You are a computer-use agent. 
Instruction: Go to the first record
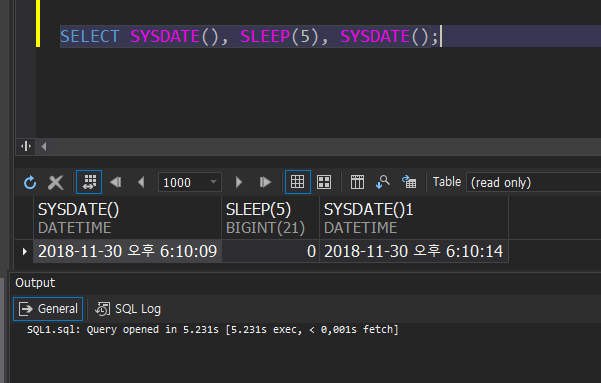115,182
